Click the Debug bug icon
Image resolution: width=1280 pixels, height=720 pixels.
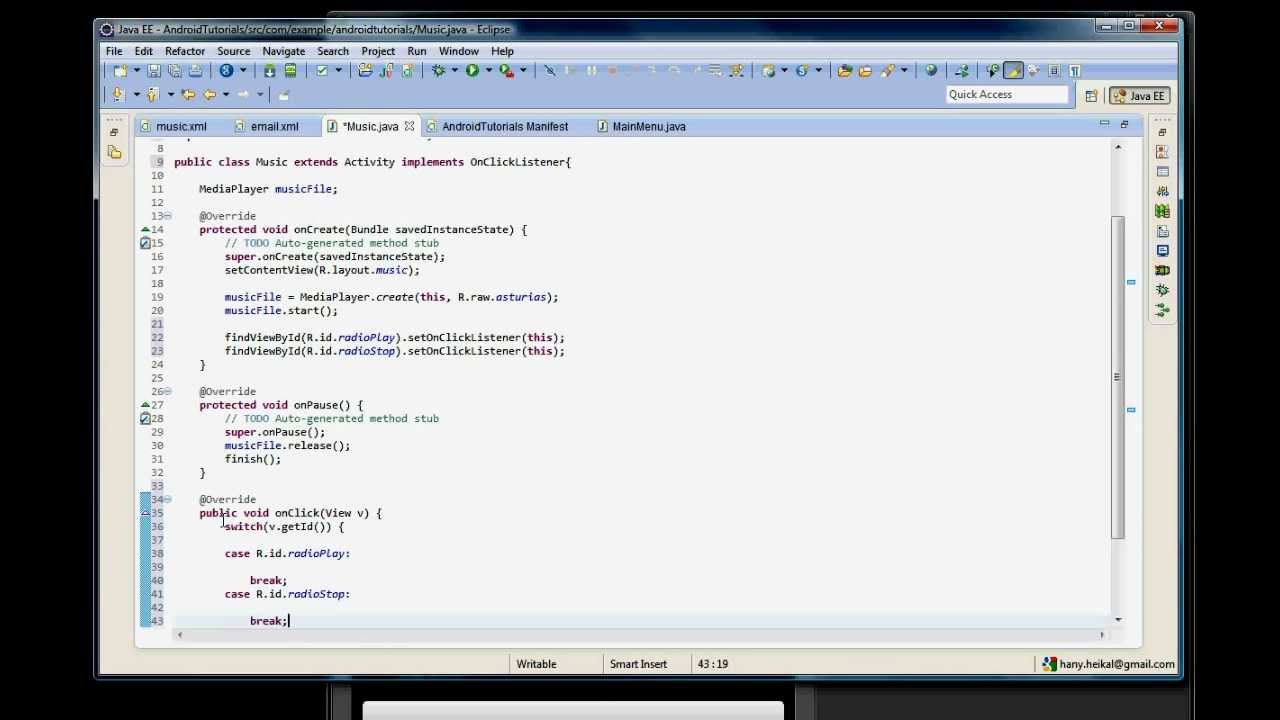click(437, 71)
